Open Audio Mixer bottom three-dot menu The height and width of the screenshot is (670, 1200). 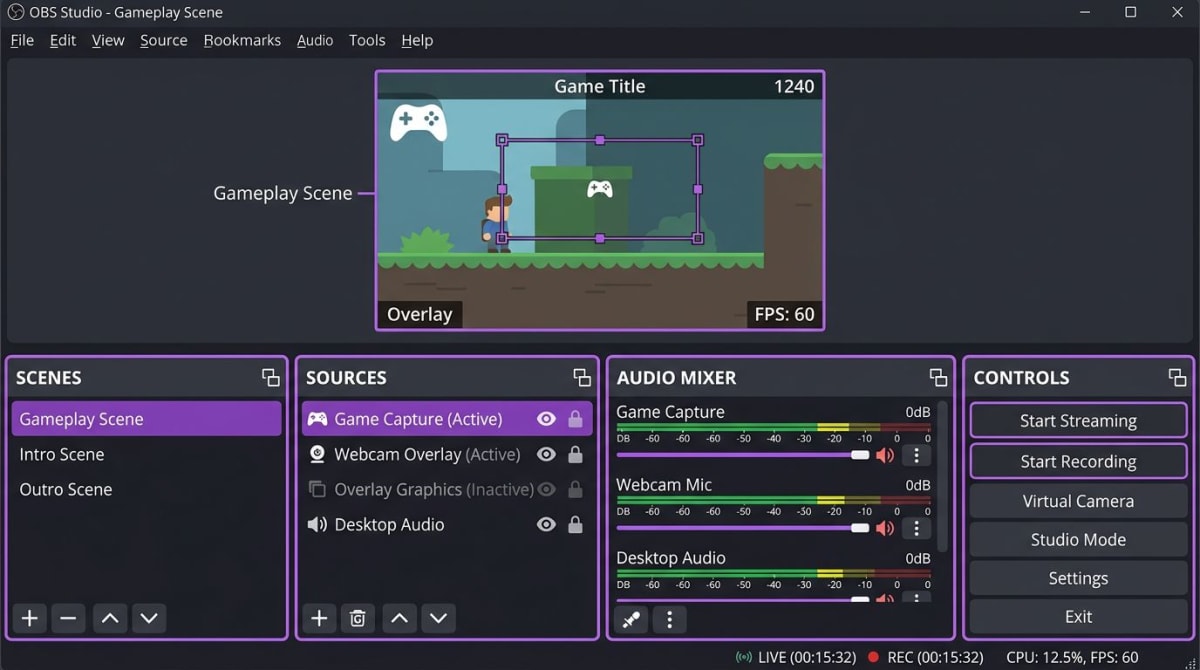[669, 619]
